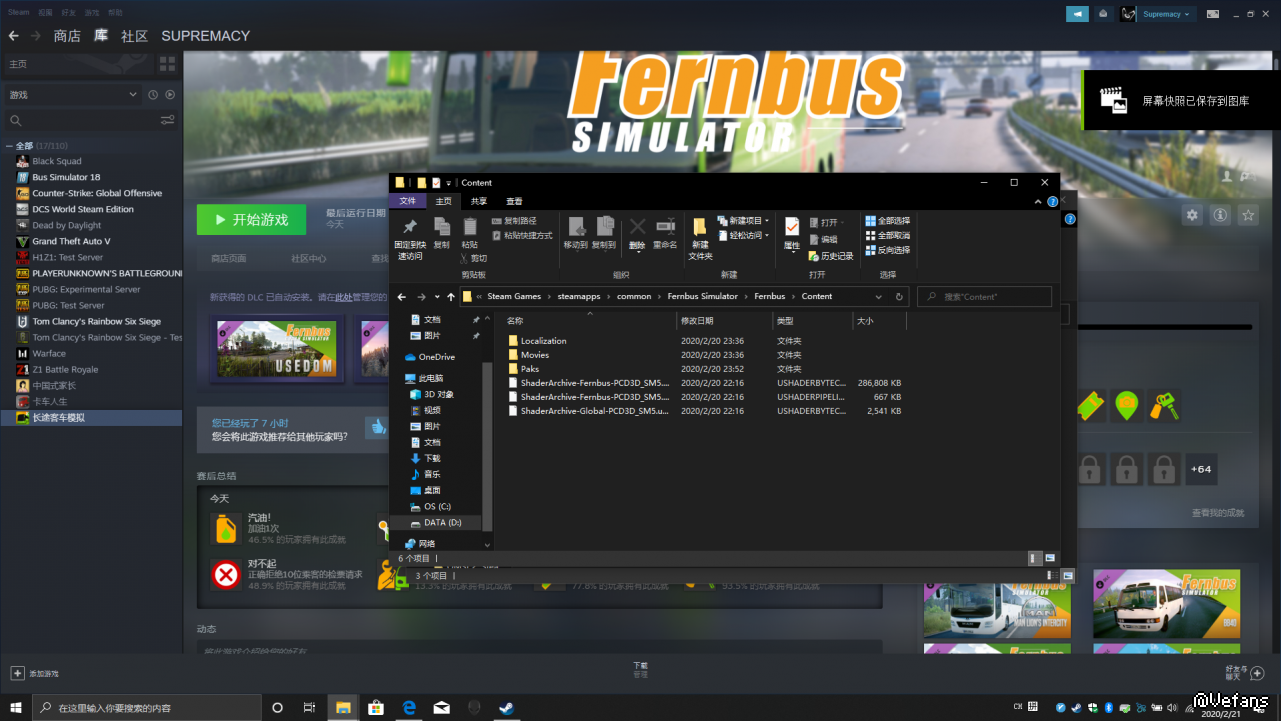The height and width of the screenshot is (721, 1281).
Task: Switch to the 查看 ribbon tab
Action: 514,201
